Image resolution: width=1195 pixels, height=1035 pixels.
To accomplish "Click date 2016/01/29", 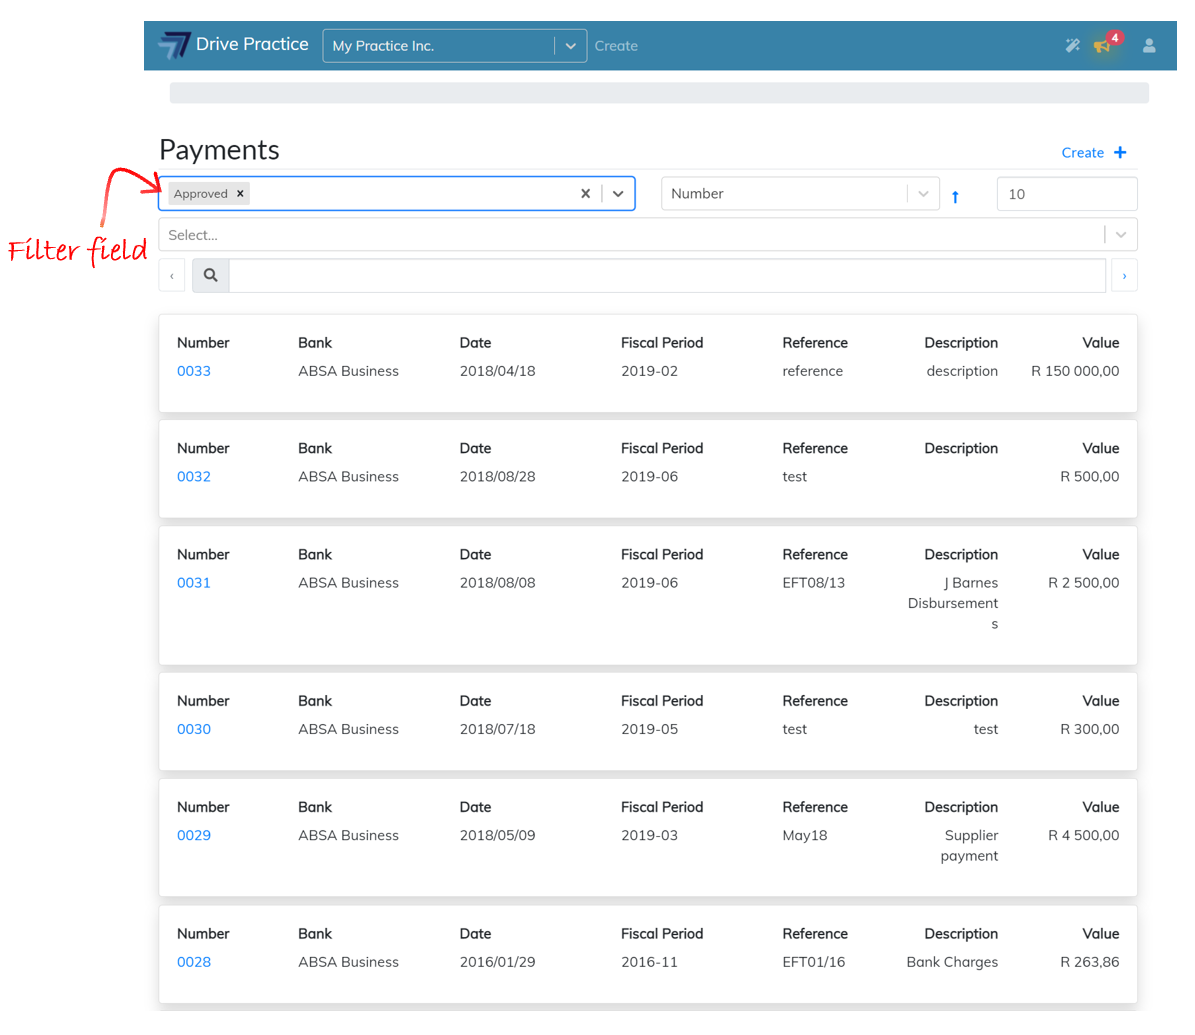I will [x=497, y=962].
